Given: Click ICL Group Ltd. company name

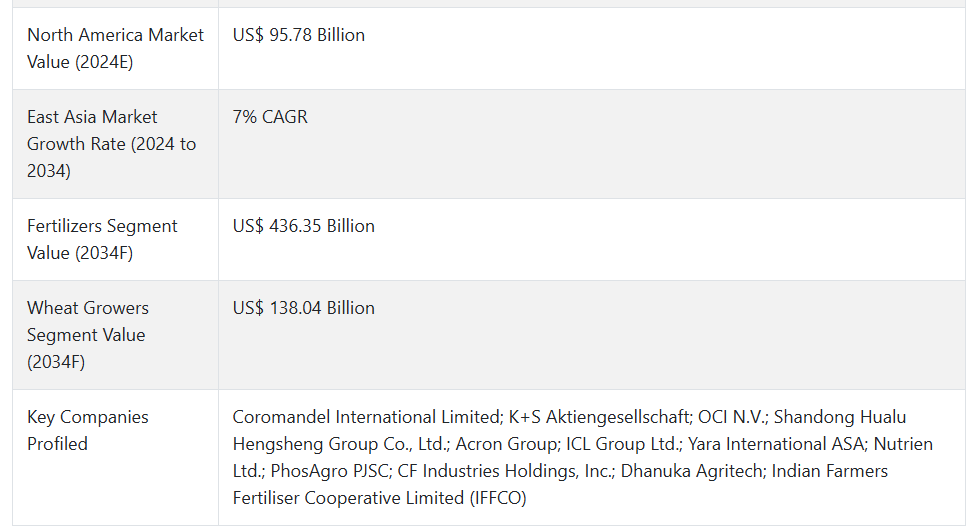Looking at the screenshot, I should [623, 444].
